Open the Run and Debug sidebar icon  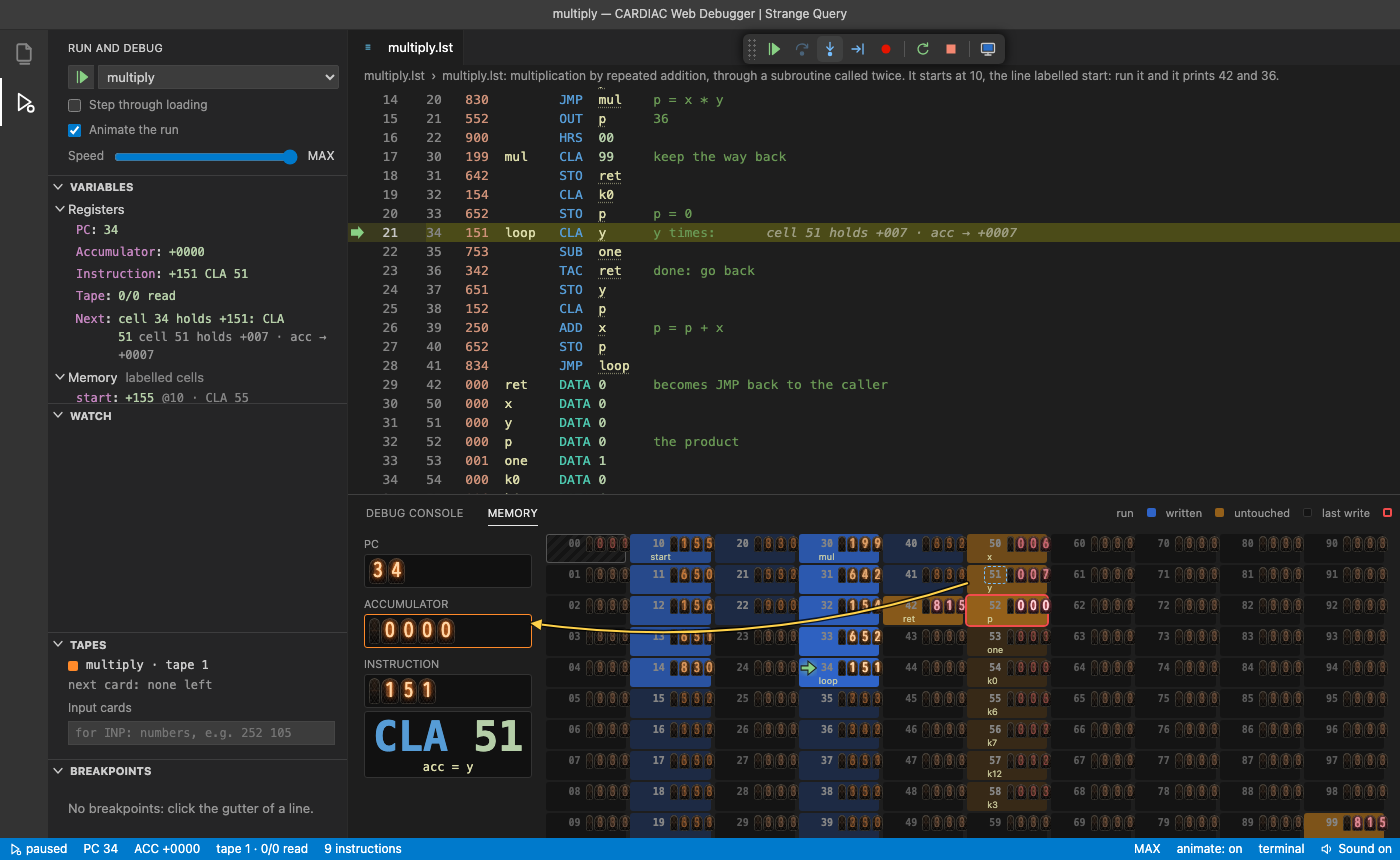point(24,102)
